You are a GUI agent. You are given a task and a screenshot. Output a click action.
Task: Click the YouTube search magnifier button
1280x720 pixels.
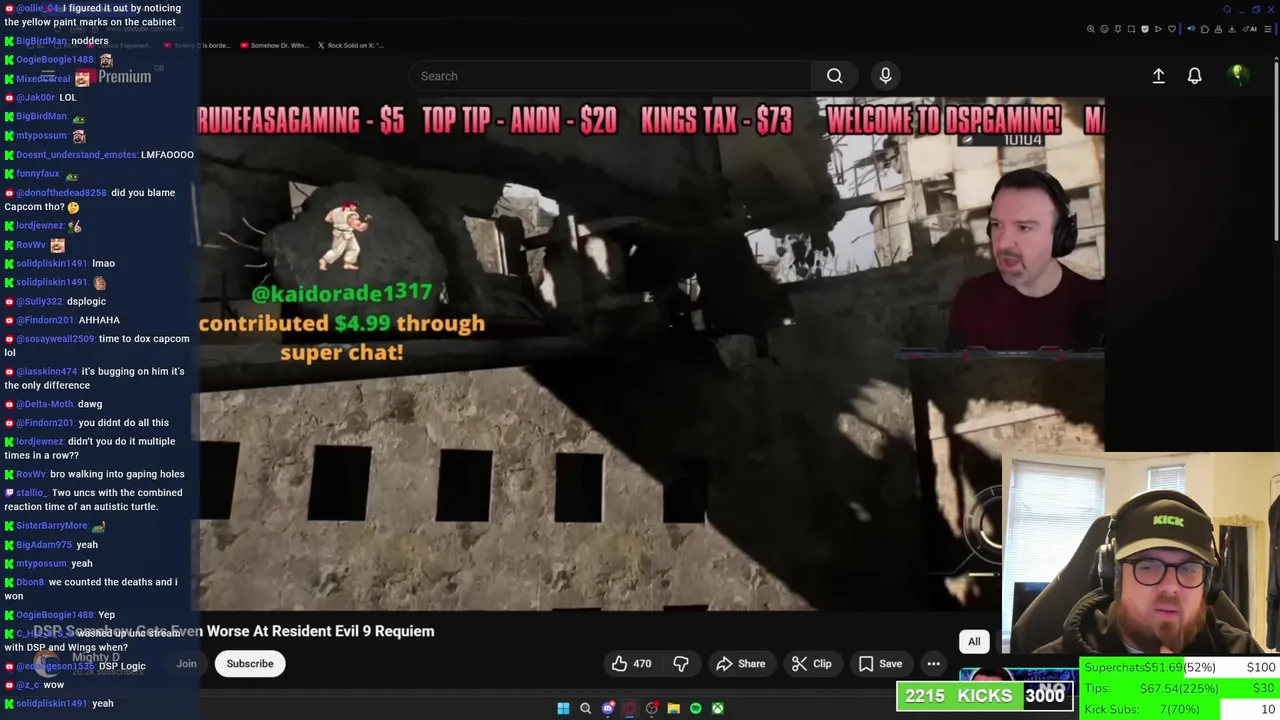[834, 76]
